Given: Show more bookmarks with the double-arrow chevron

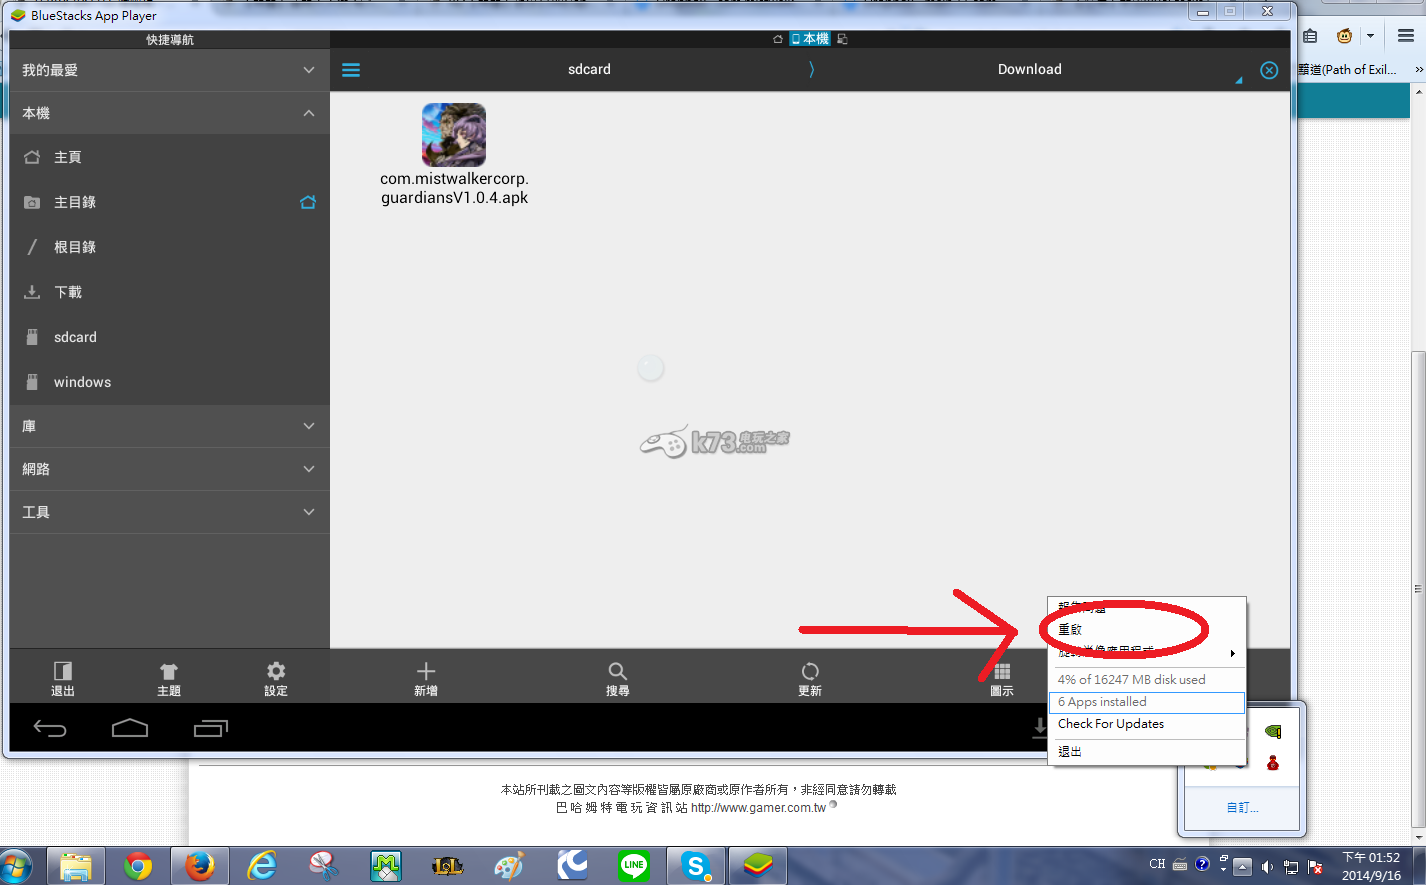Looking at the screenshot, I should [x=1418, y=69].
